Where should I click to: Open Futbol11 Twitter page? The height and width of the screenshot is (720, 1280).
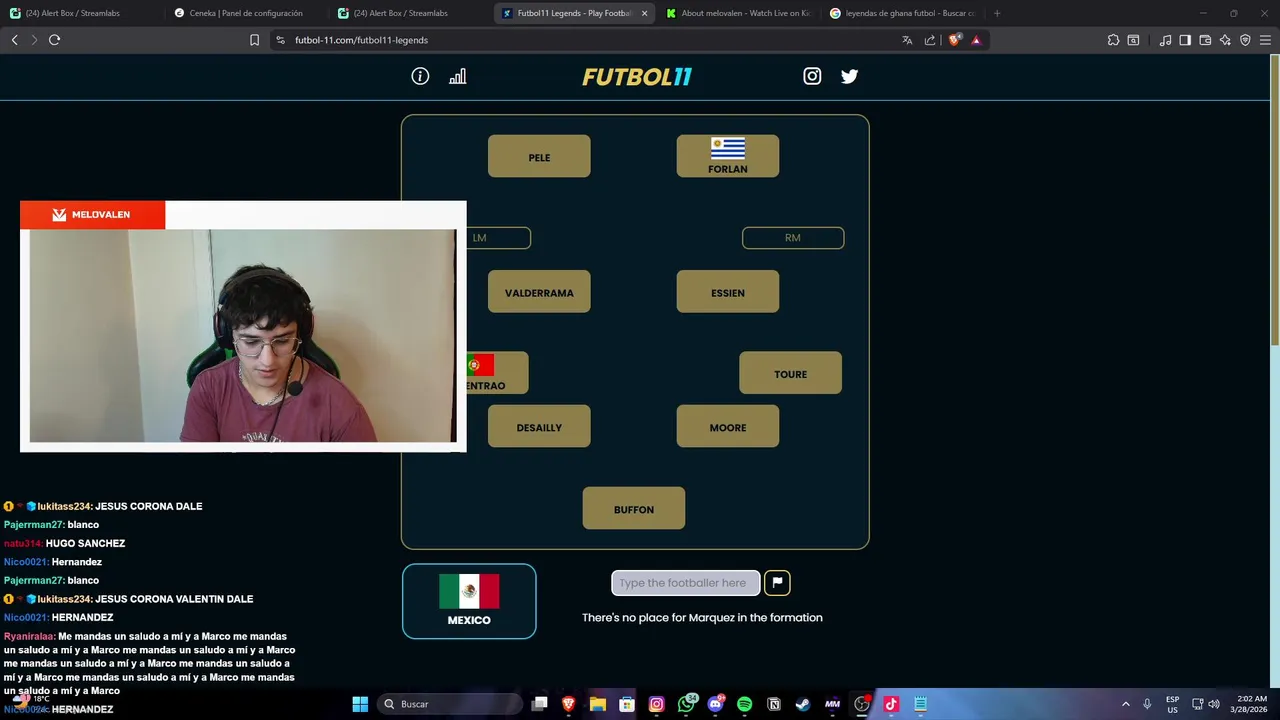[849, 76]
